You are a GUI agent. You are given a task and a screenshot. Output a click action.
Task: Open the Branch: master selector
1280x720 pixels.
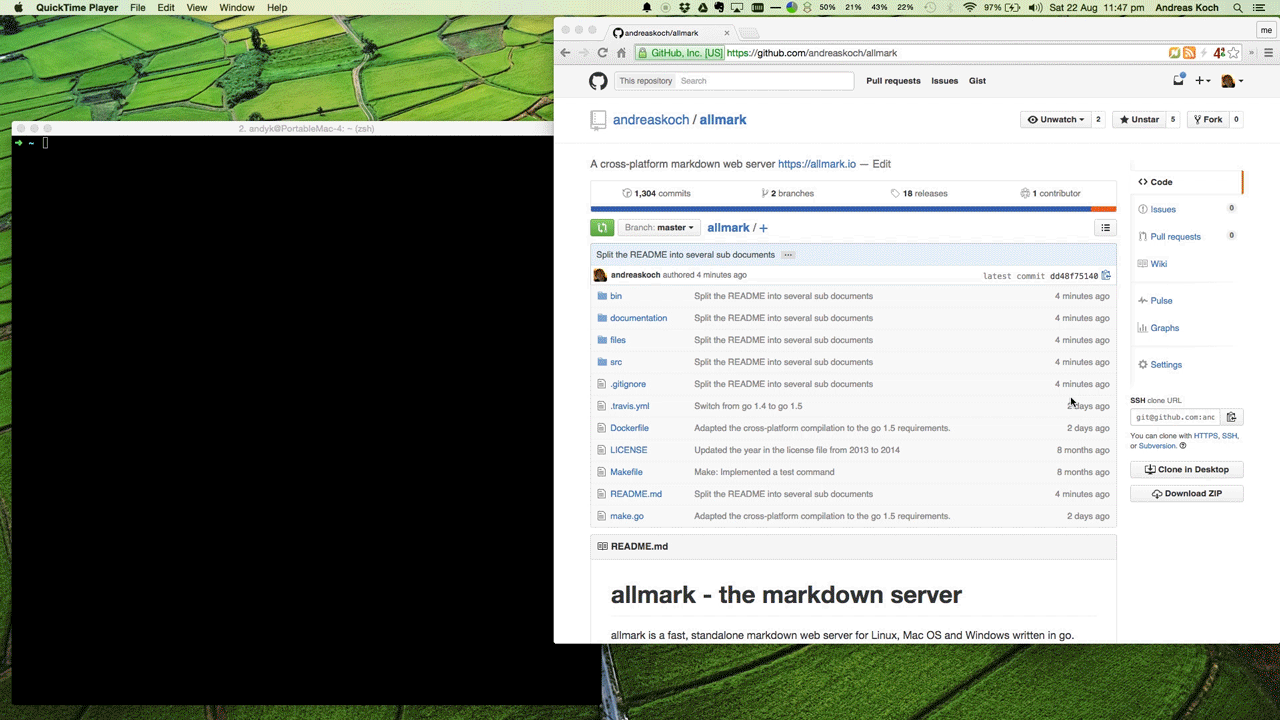click(x=659, y=228)
